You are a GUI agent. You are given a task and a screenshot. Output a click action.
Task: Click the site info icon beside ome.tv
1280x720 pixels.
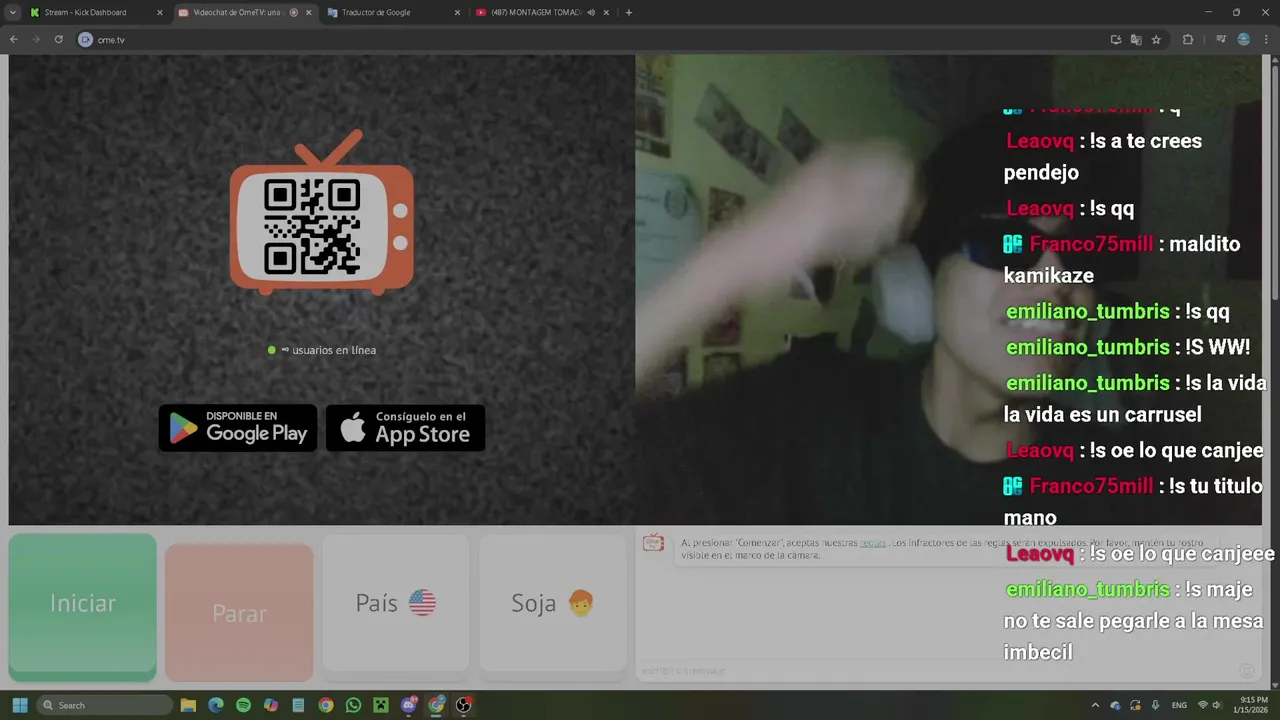(x=86, y=39)
